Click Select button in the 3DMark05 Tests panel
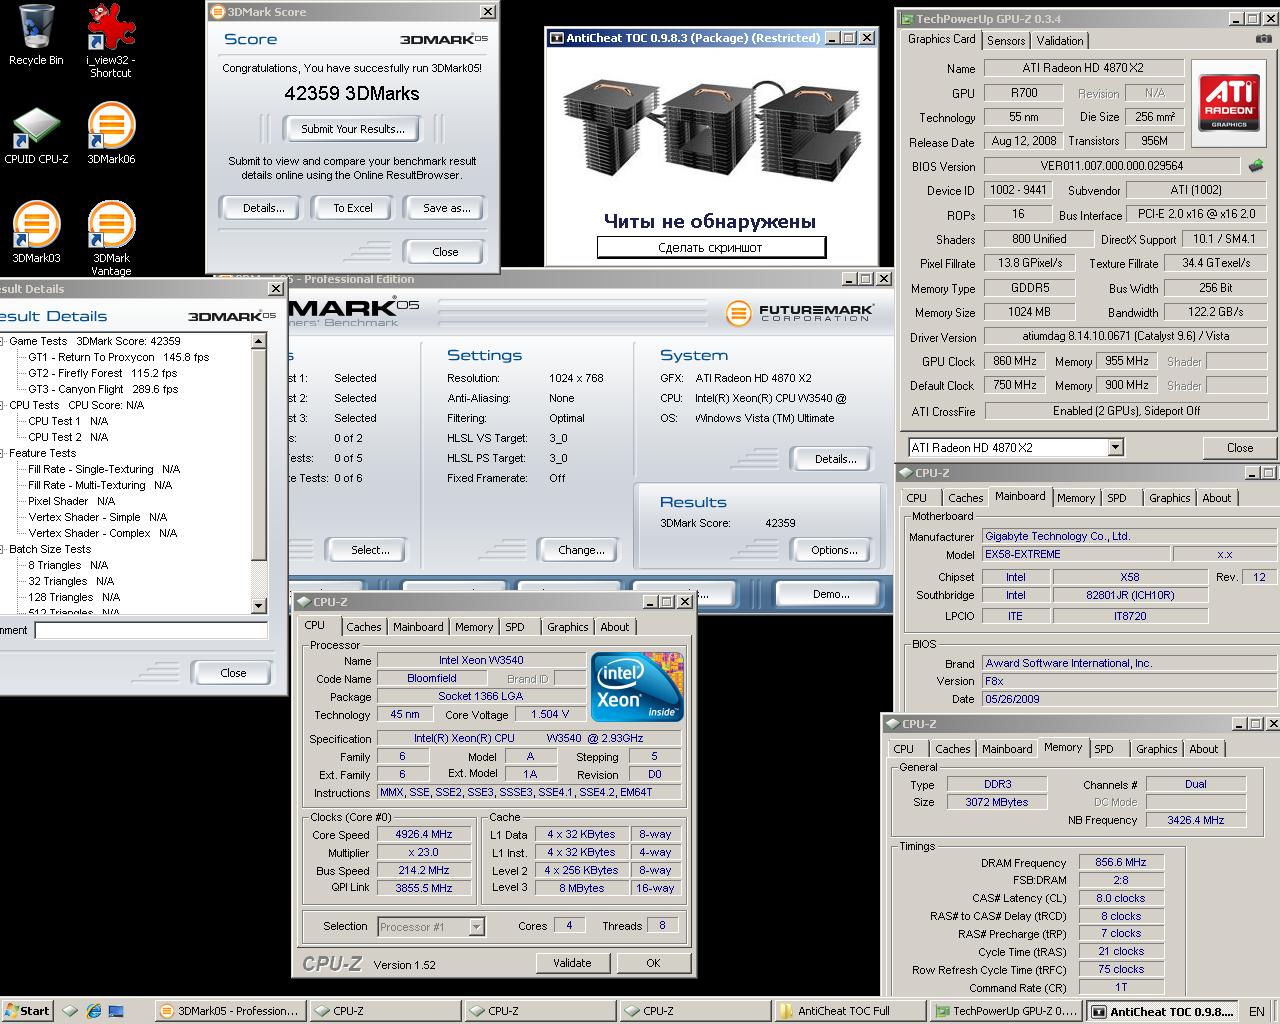The image size is (1280, 1024). click(370, 550)
